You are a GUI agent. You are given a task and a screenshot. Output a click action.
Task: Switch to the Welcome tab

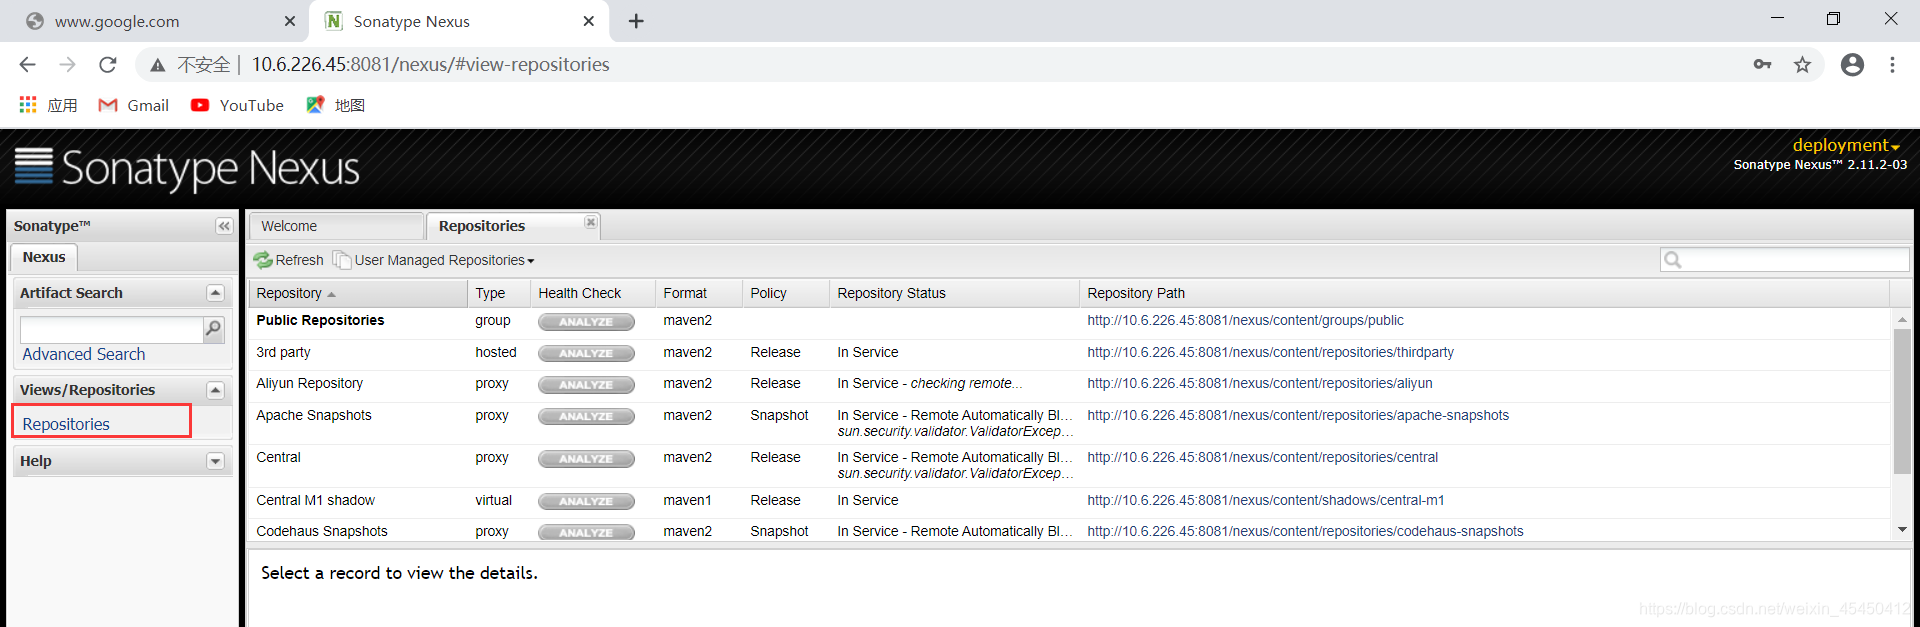(336, 226)
